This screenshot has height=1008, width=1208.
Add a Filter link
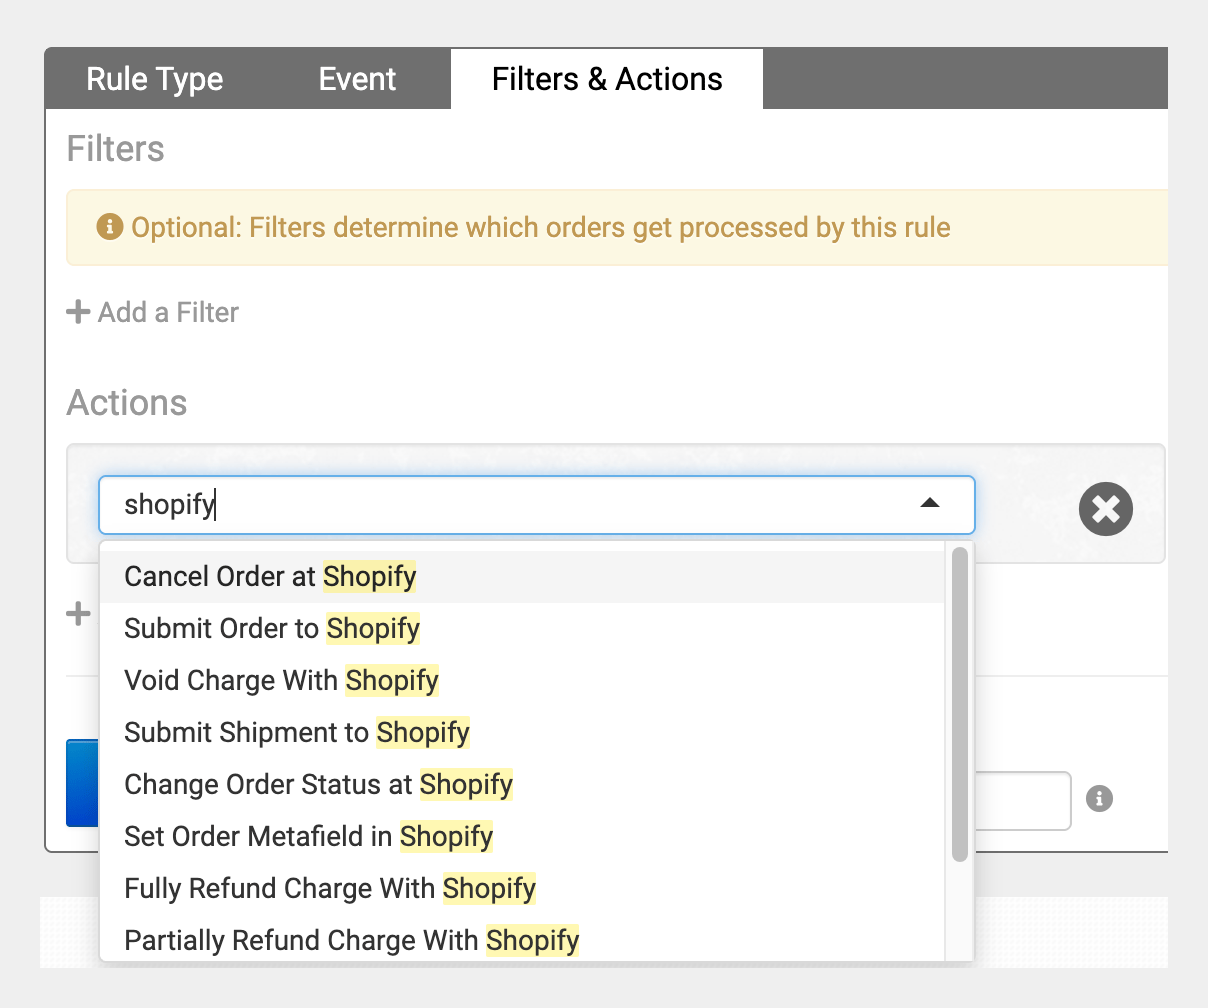[x=153, y=312]
